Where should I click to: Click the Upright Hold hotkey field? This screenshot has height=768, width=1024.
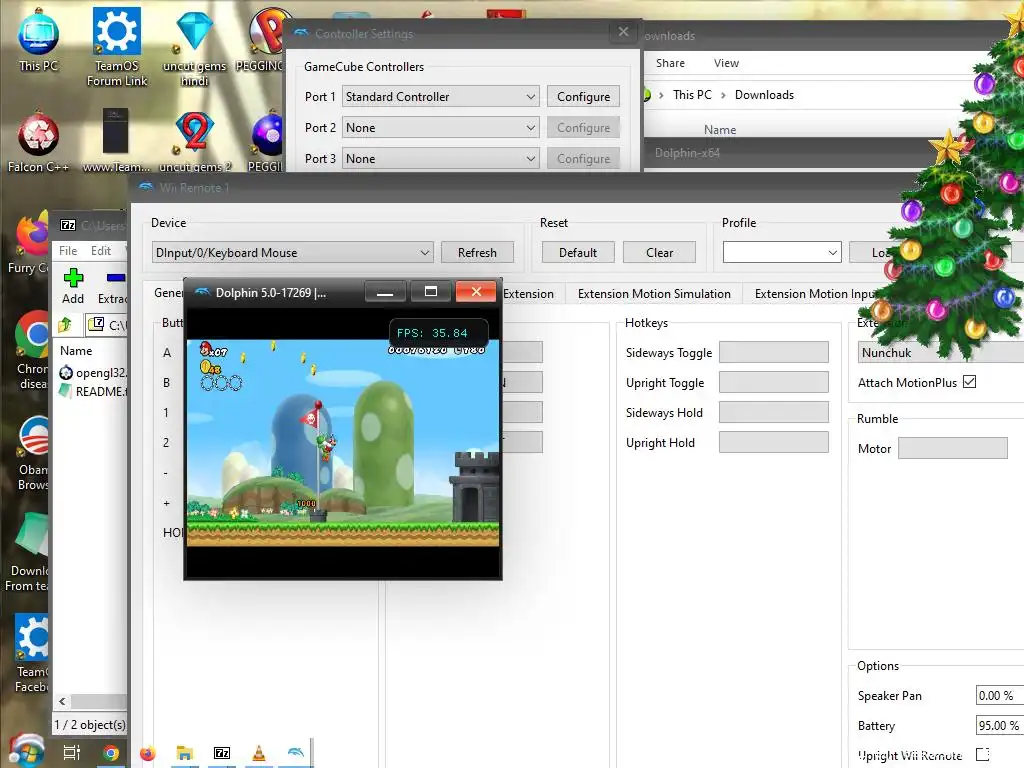(774, 443)
